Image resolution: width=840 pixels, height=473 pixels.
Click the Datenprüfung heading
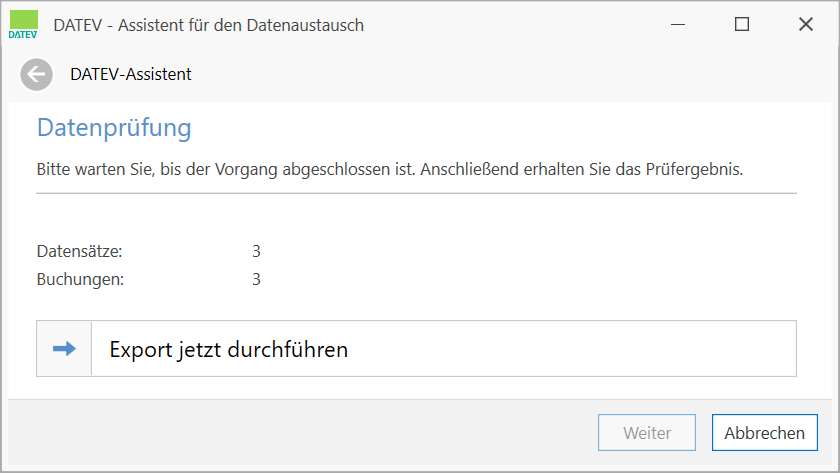point(113,128)
